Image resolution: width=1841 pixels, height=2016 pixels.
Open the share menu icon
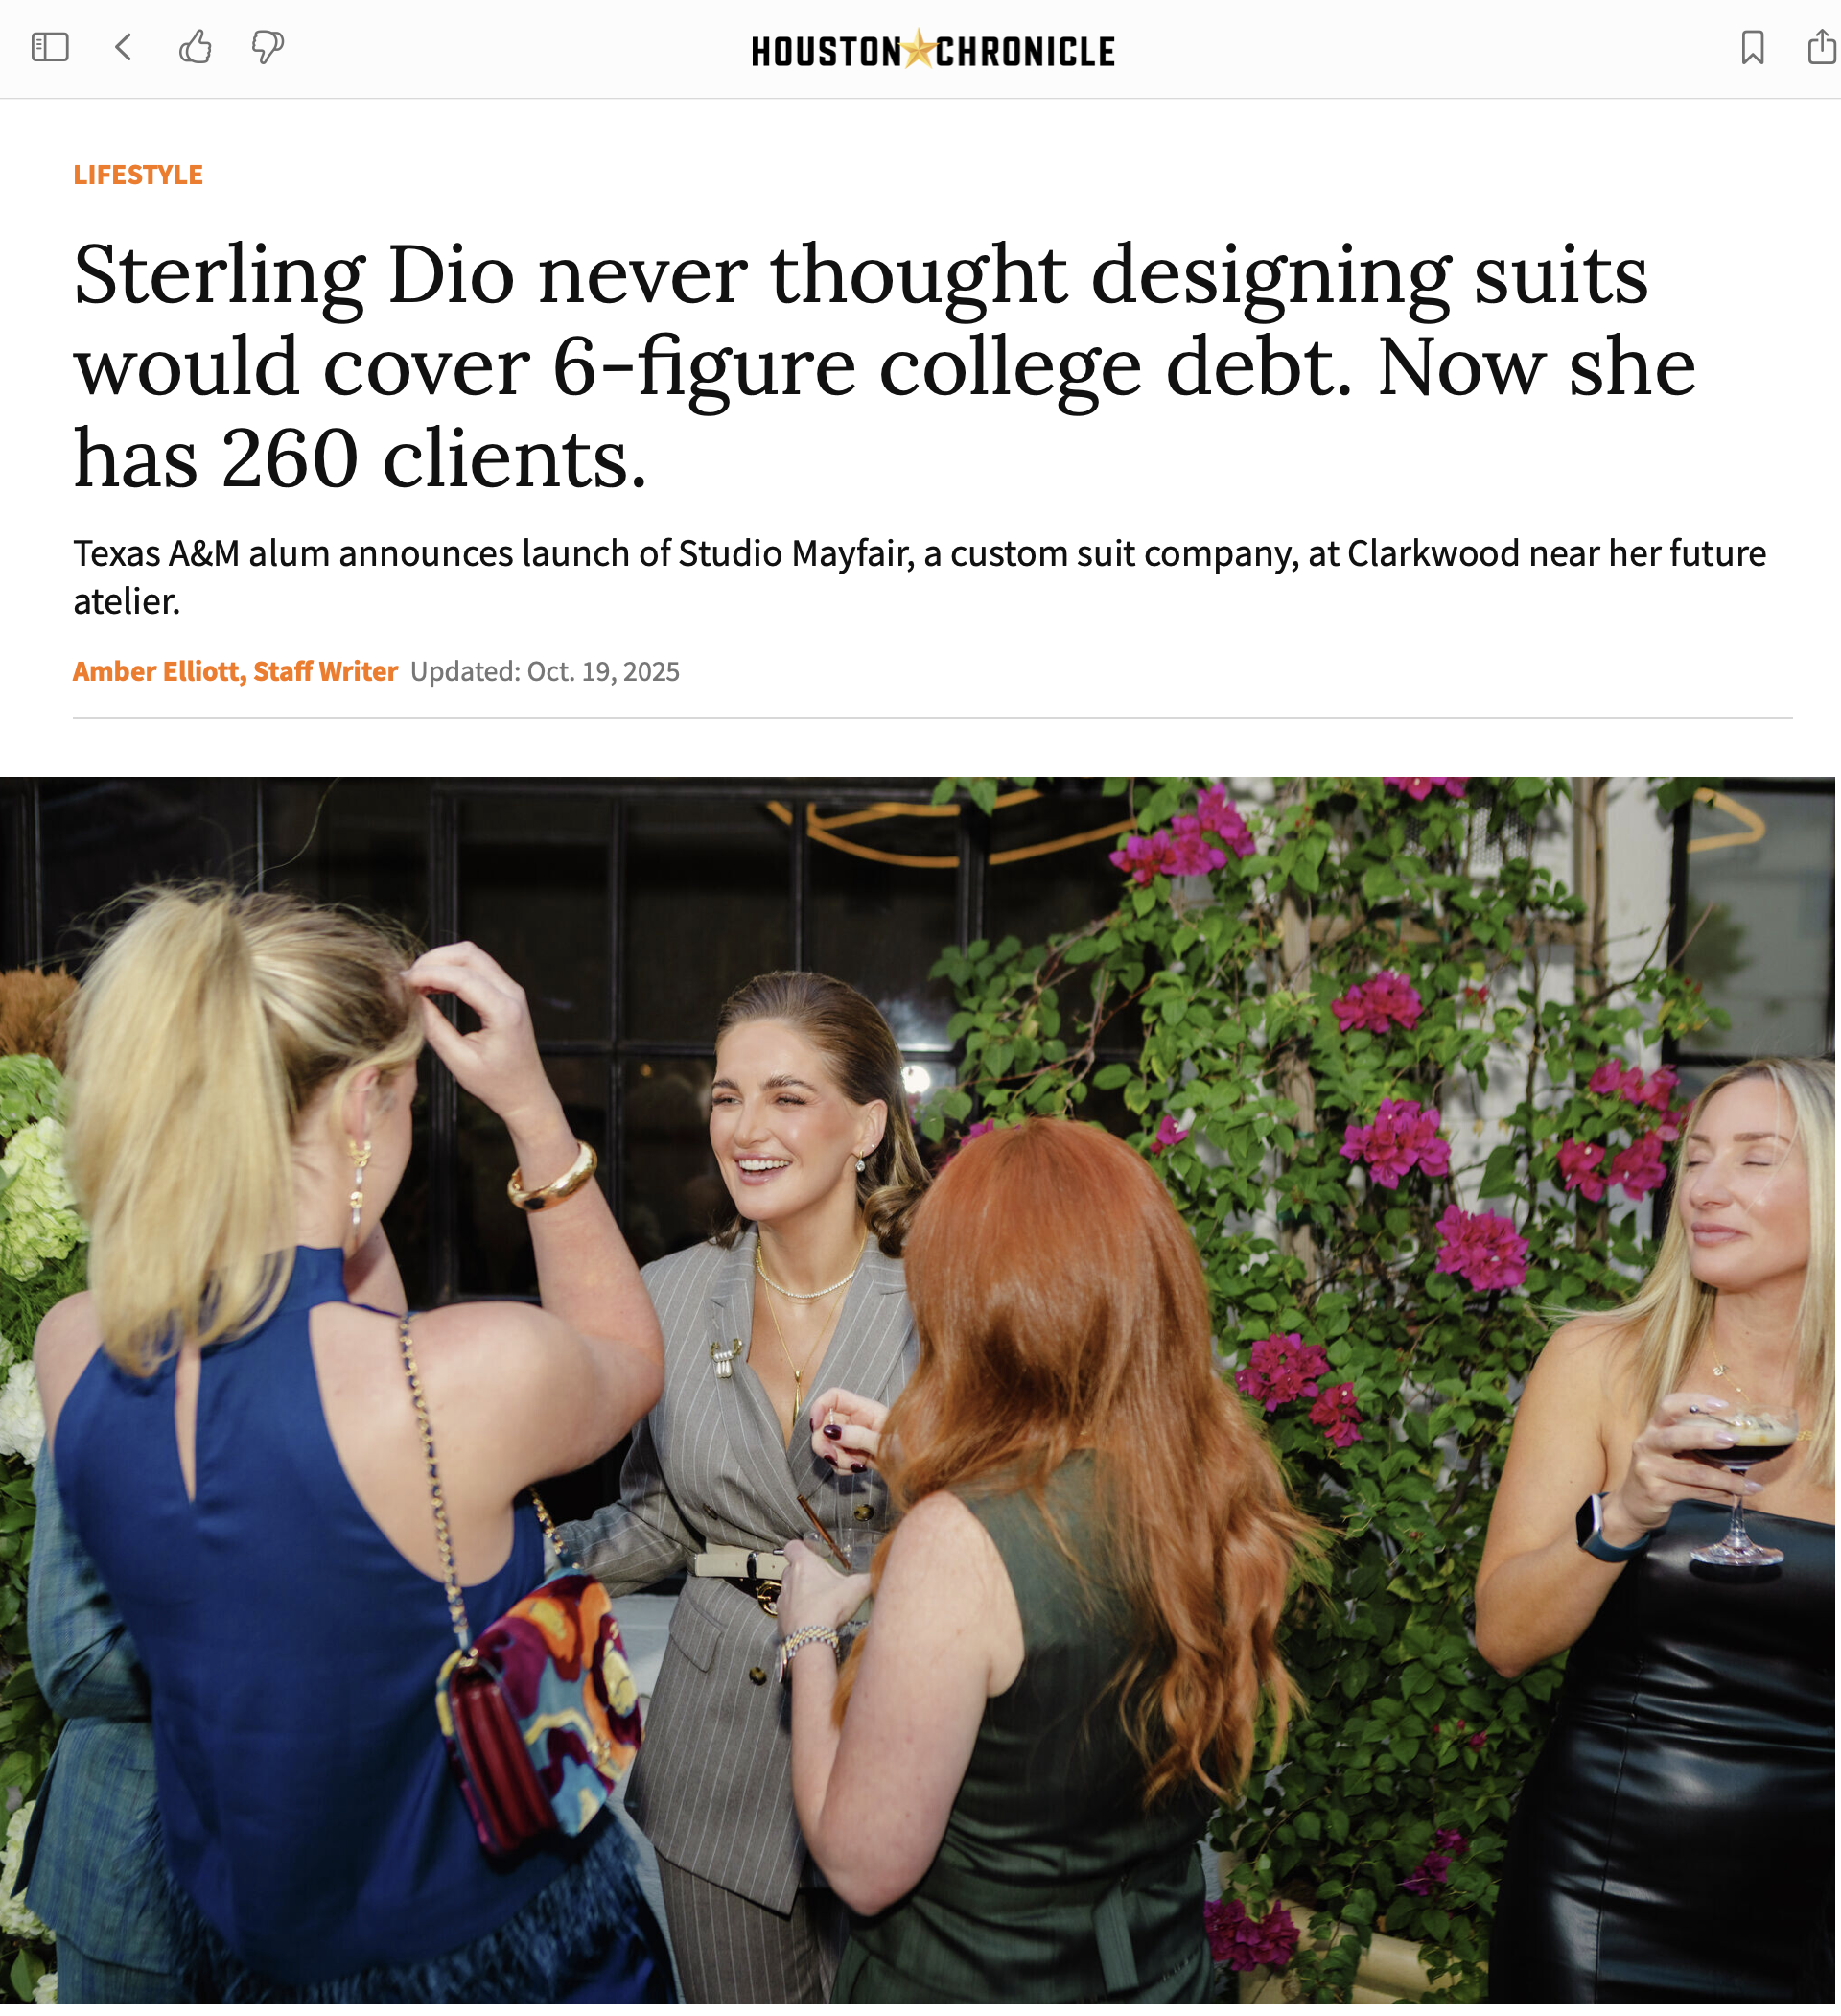click(1822, 47)
